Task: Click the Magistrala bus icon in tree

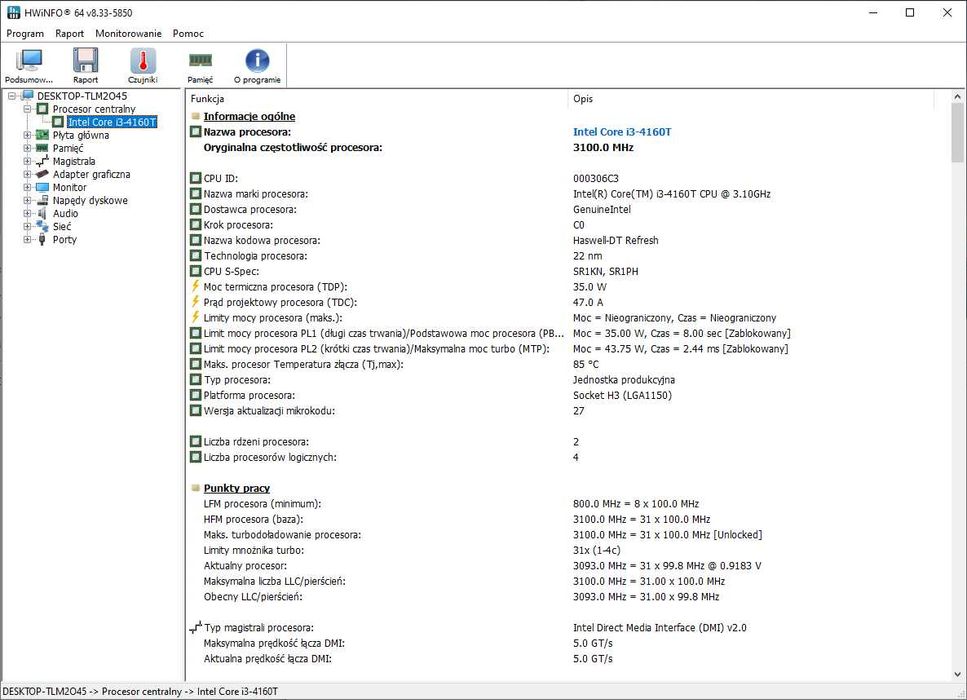Action: point(42,162)
